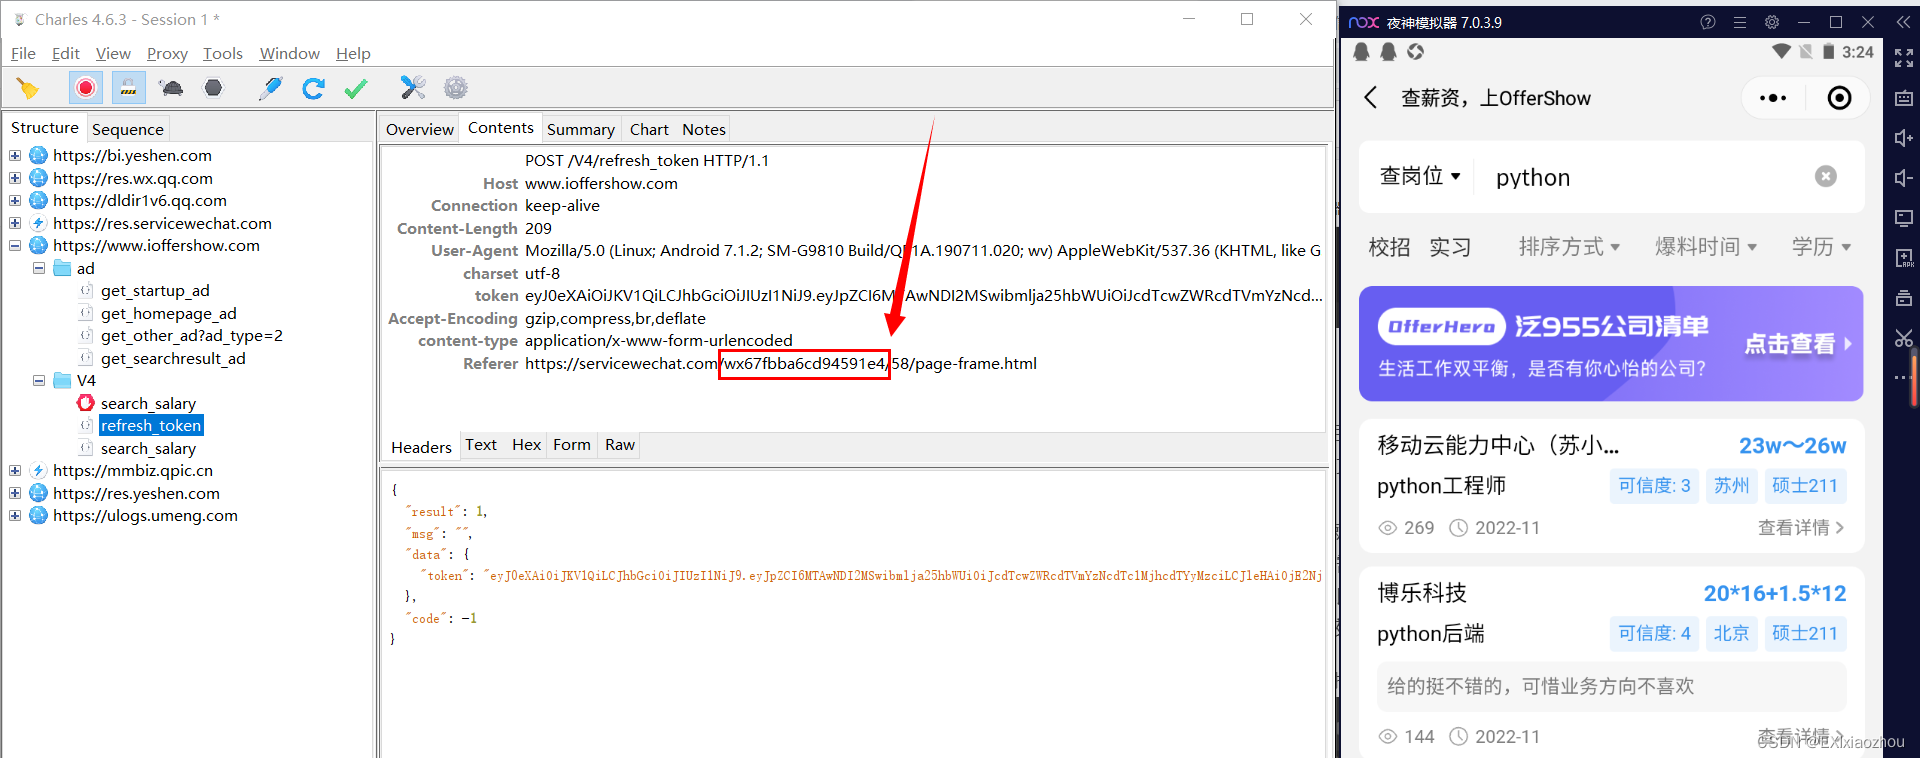Clear the python search field
Image resolution: width=1920 pixels, height=758 pixels.
point(1826,177)
